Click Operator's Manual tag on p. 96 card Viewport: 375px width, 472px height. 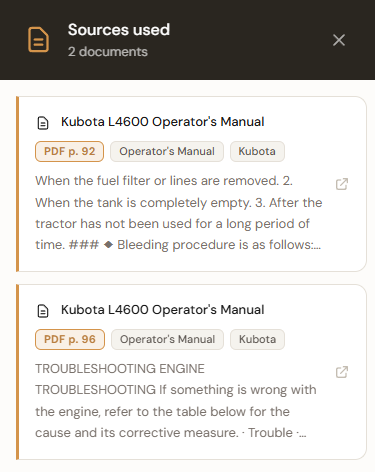pyautogui.click(x=167, y=339)
